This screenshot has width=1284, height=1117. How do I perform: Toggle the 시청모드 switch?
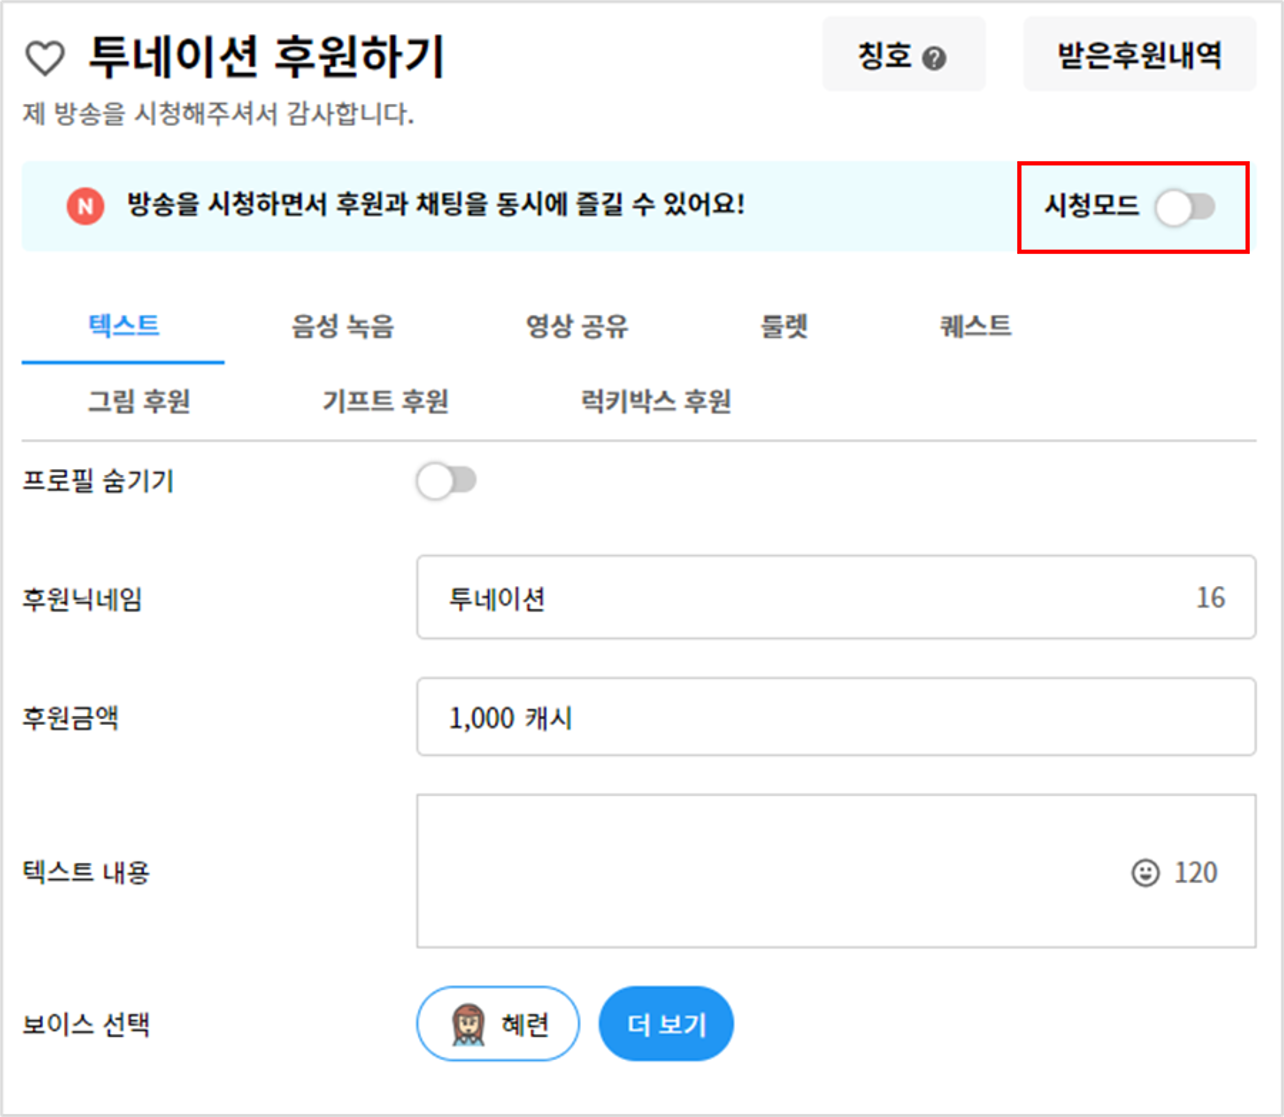coord(1185,207)
